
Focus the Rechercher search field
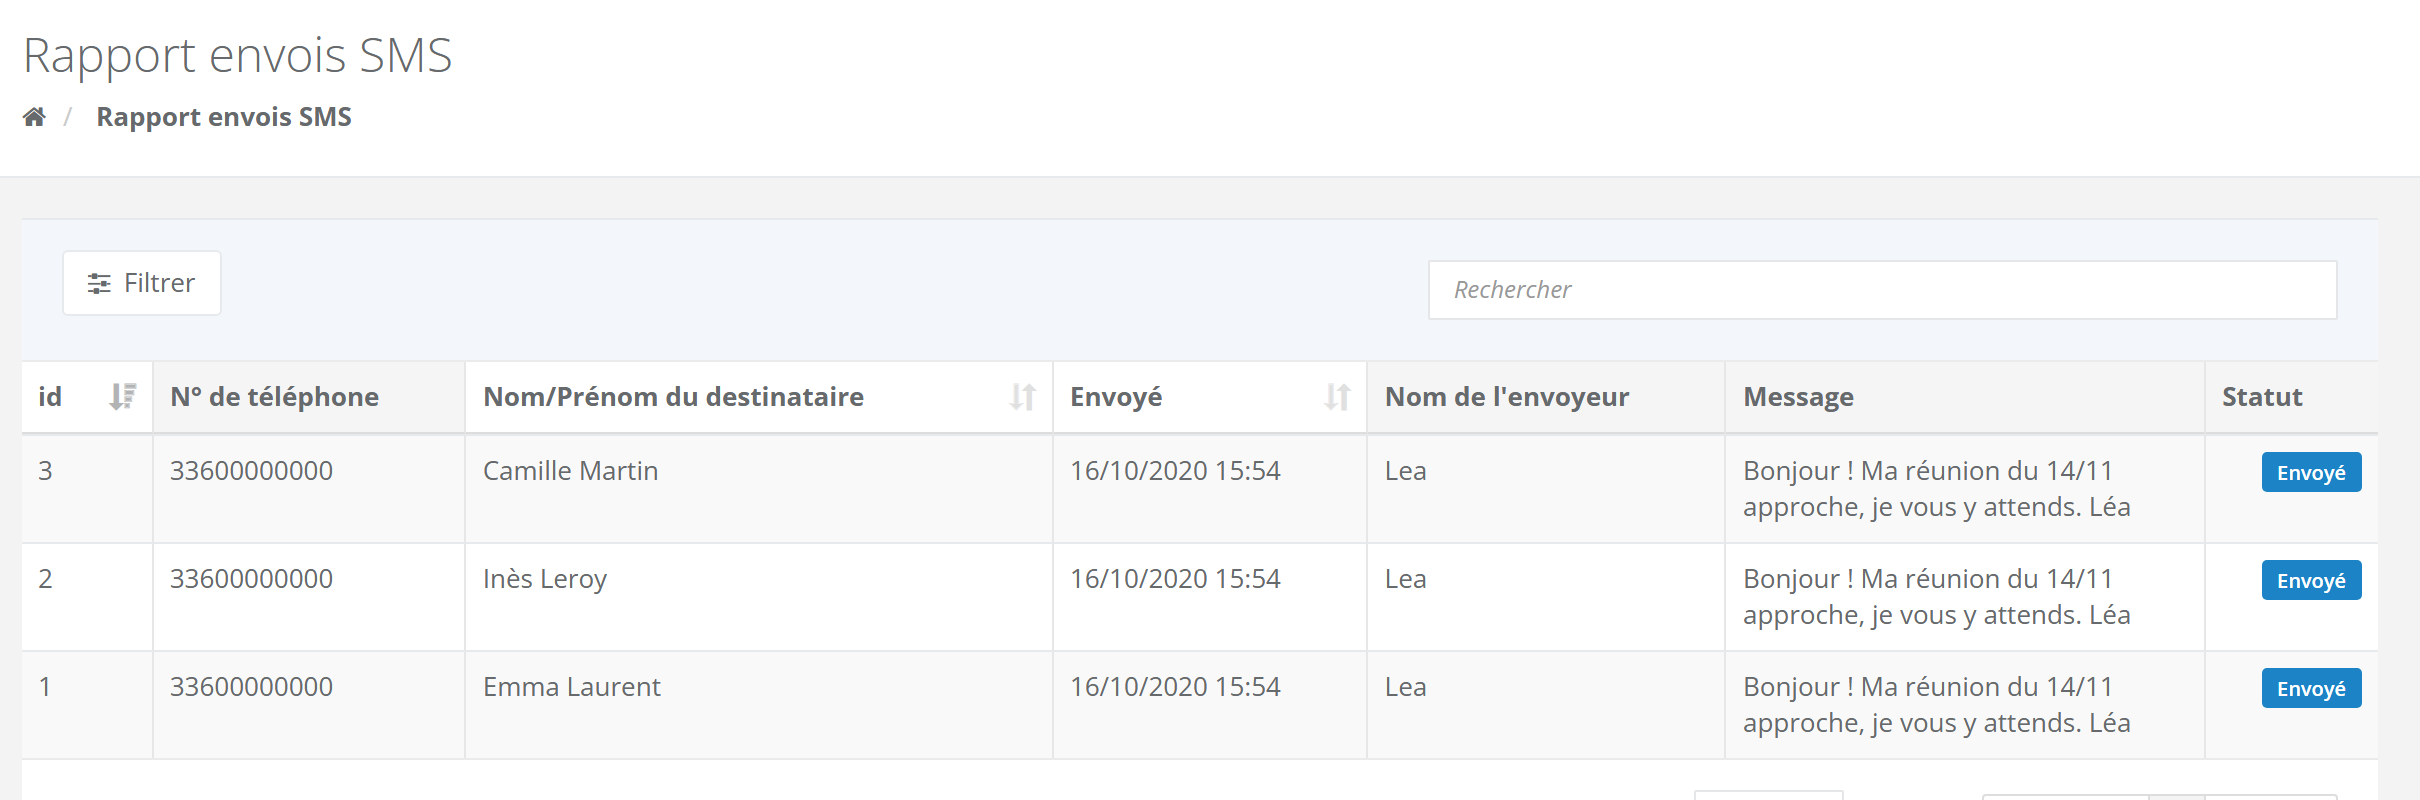coord(1882,290)
